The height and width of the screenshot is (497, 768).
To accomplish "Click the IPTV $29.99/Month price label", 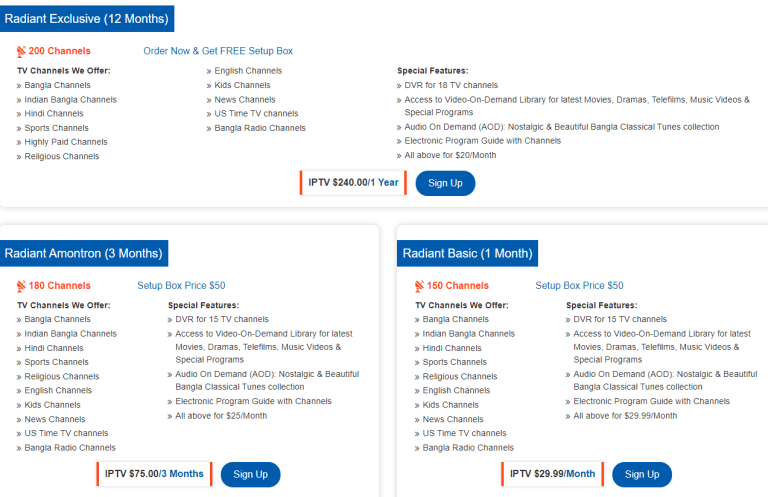I will 552,474.
